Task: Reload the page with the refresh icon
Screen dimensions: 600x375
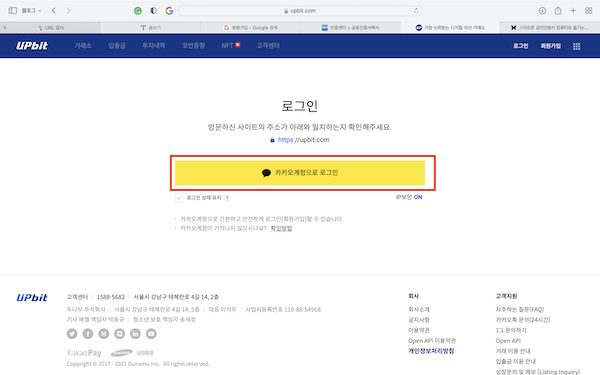Action: pos(416,11)
